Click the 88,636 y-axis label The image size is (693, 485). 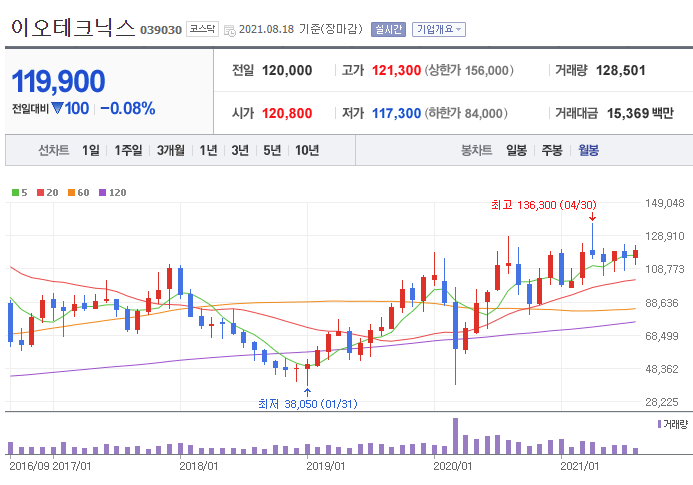coord(662,303)
